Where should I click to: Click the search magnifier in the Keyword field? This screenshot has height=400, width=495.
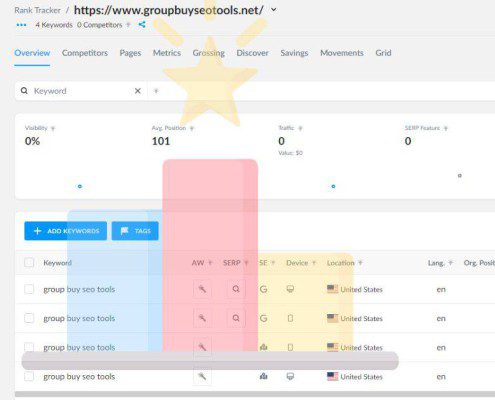tap(24, 91)
